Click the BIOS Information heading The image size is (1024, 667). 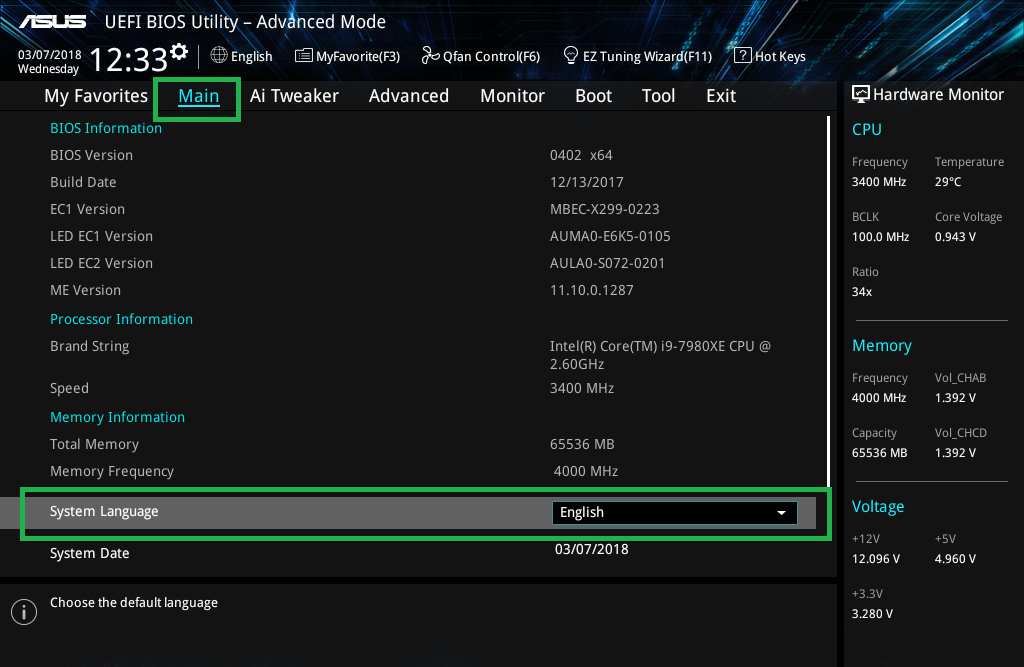point(106,128)
